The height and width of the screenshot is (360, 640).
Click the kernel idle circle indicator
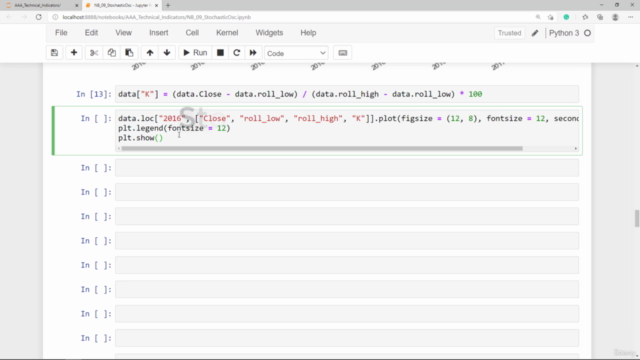click(x=587, y=33)
